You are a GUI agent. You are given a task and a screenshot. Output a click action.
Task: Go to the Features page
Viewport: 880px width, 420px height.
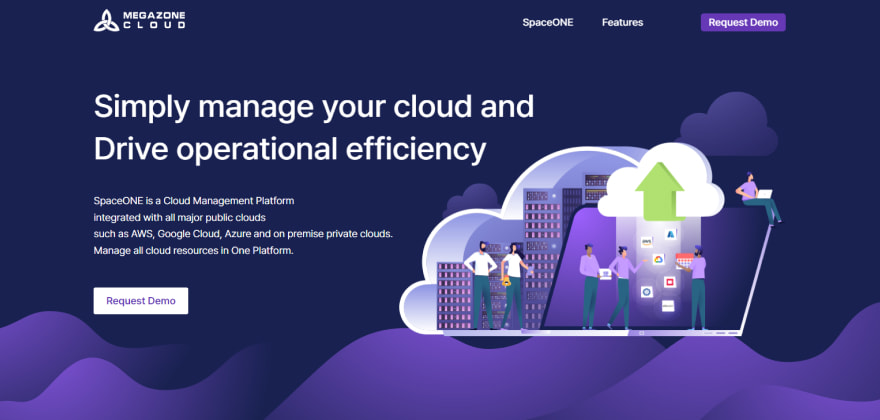click(x=622, y=22)
